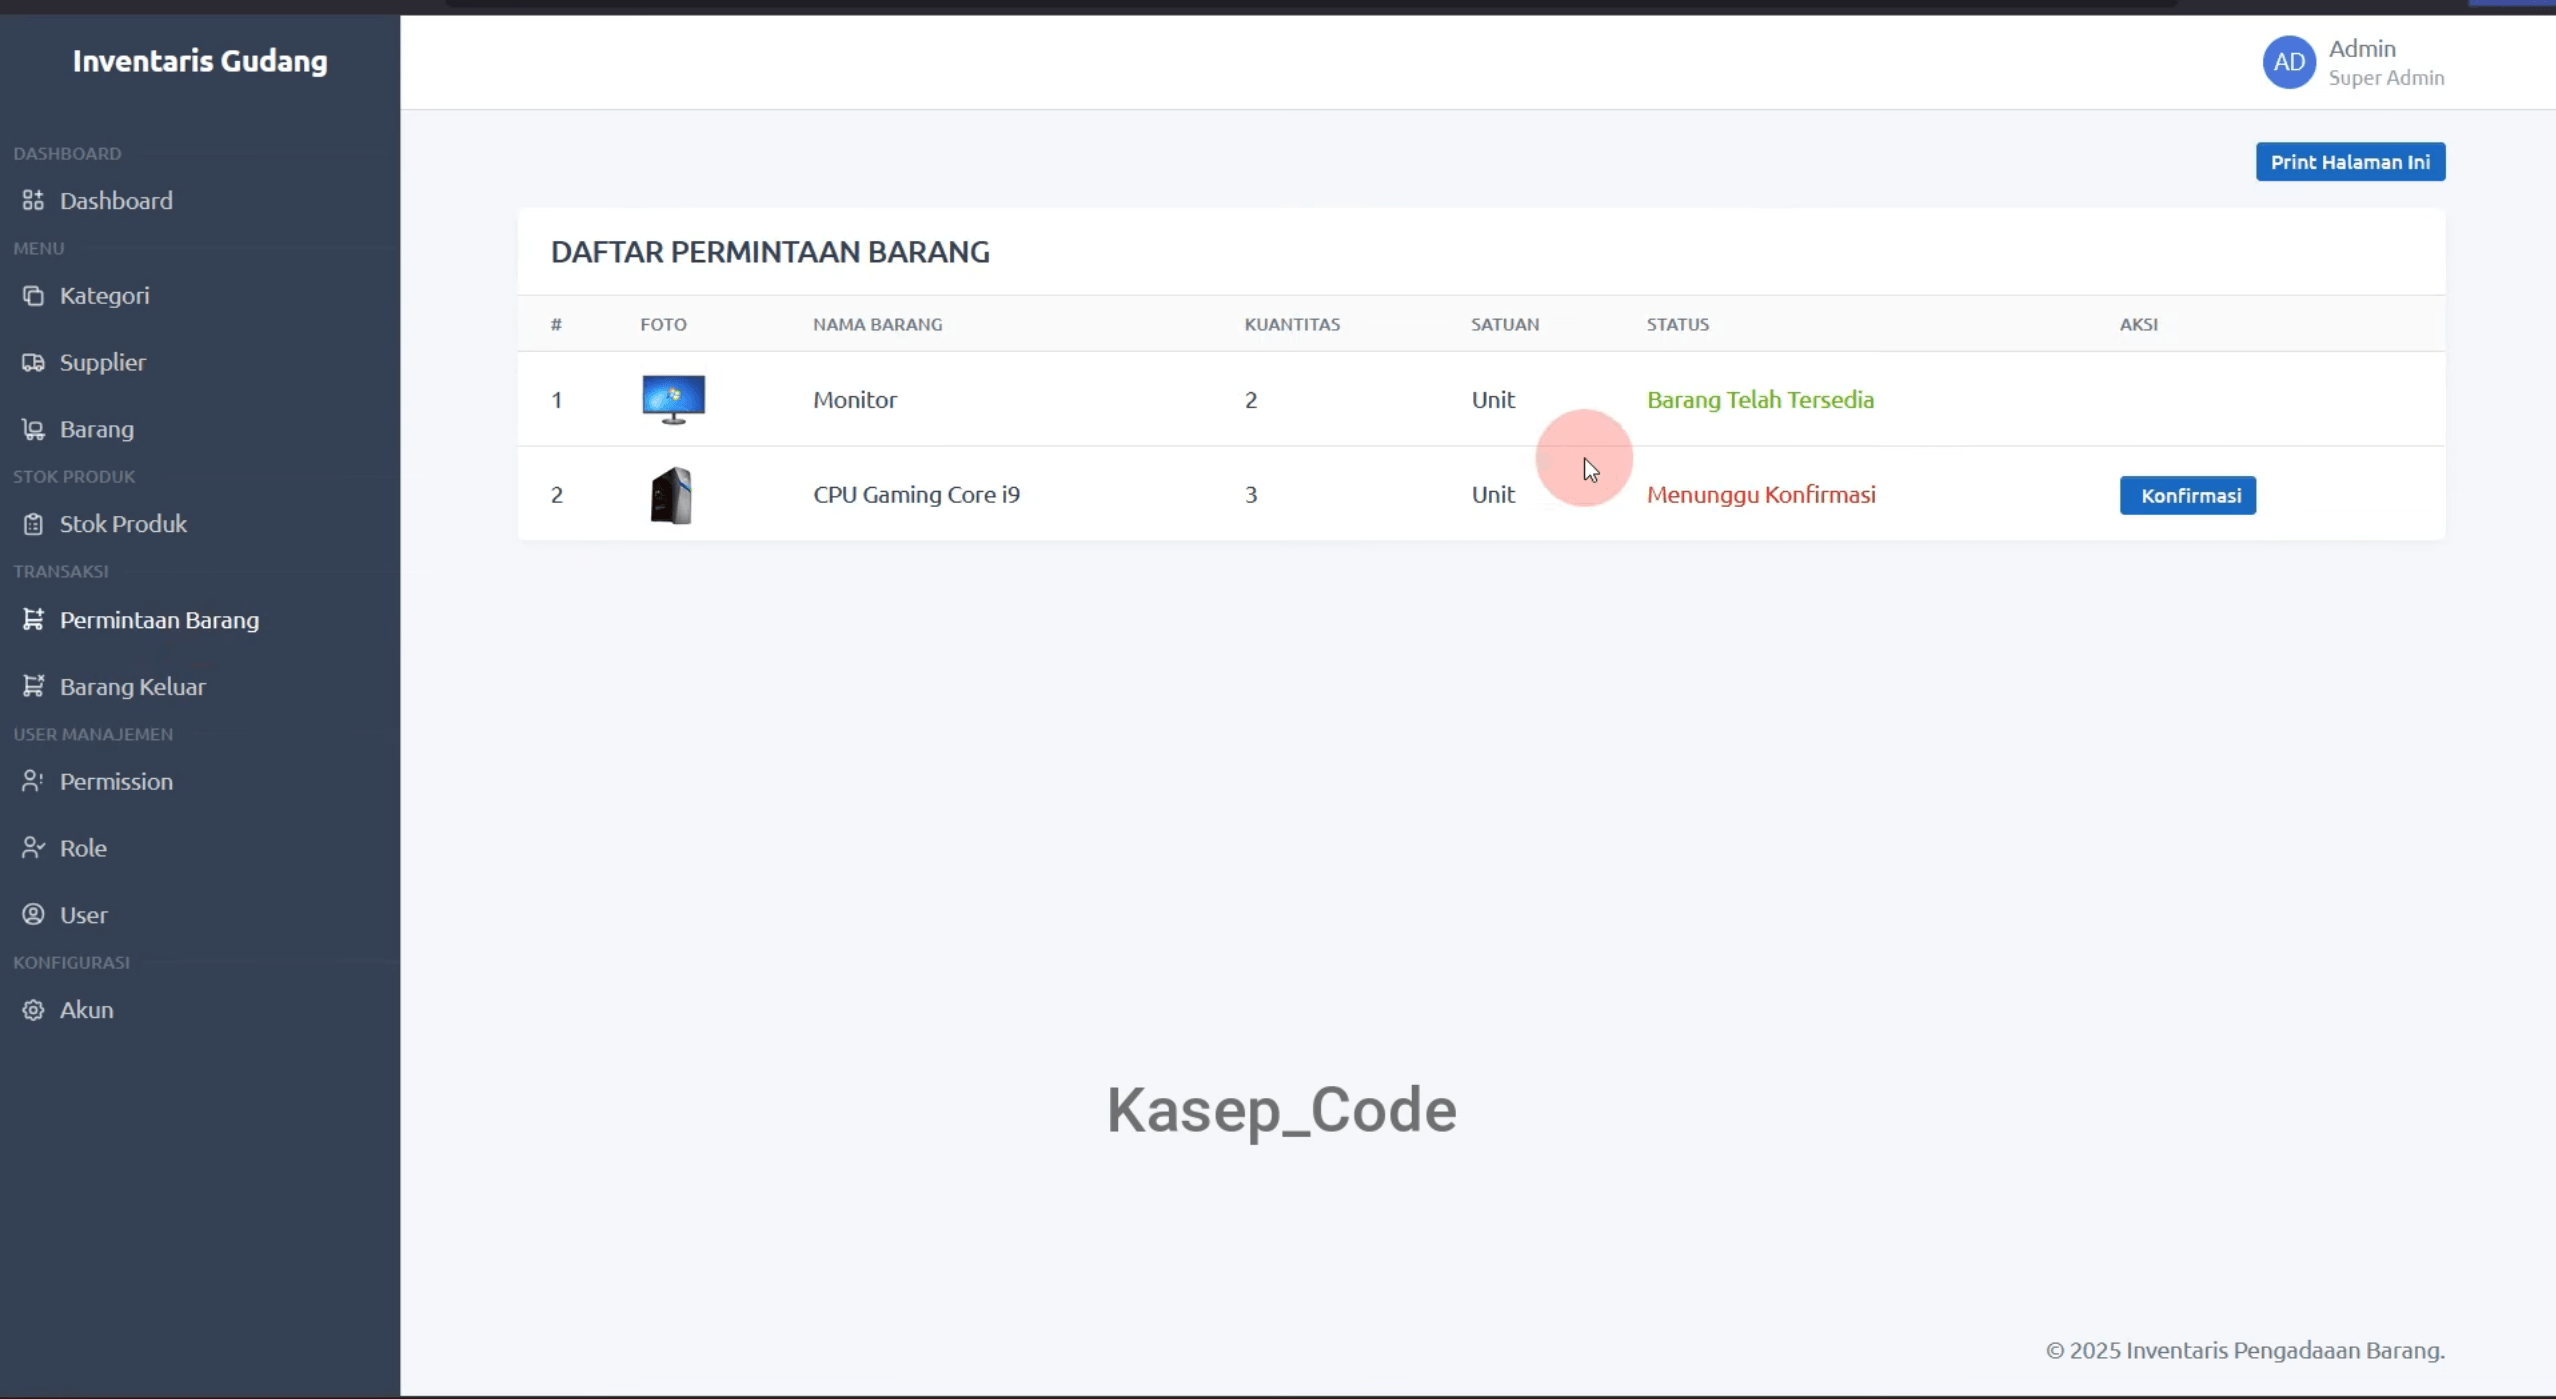Click the Permission user icon
Screen dimensions: 2556x1399
click(33, 781)
